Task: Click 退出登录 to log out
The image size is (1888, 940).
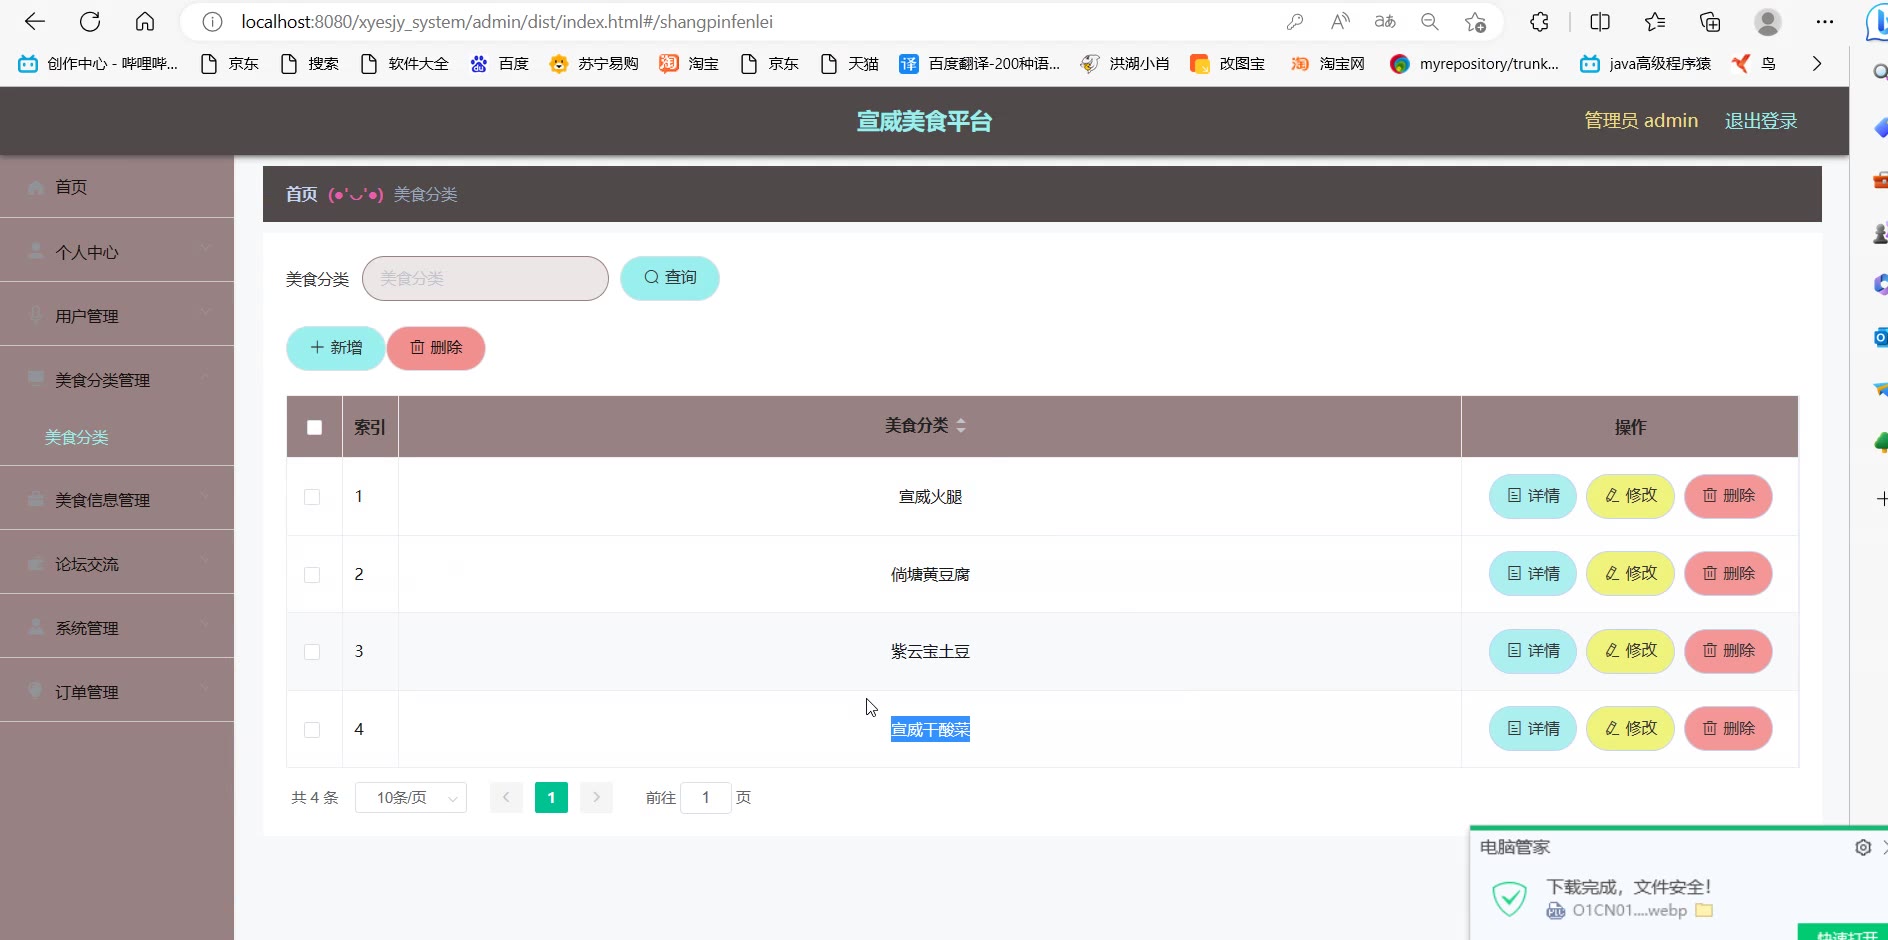Action: coord(1761,121)
